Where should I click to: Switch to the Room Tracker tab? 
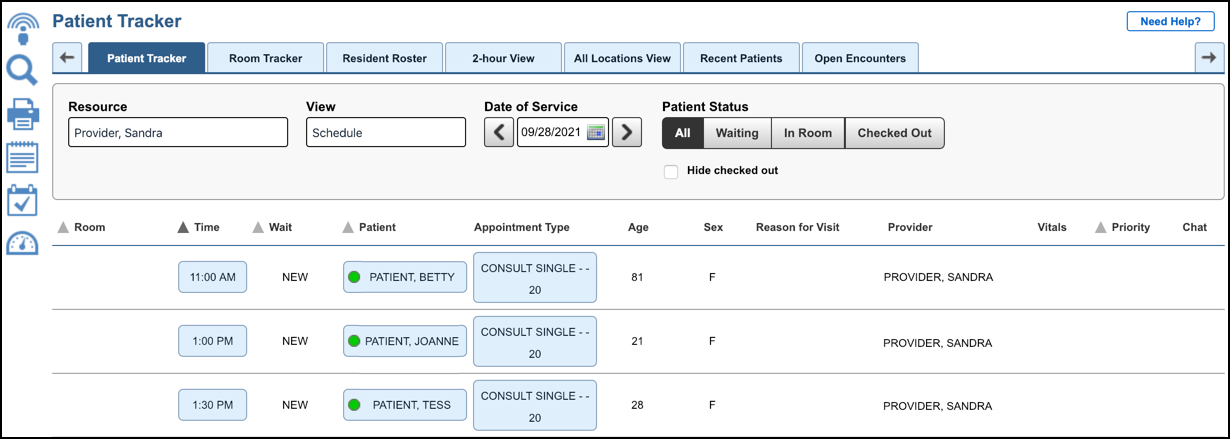click(265, 58)
